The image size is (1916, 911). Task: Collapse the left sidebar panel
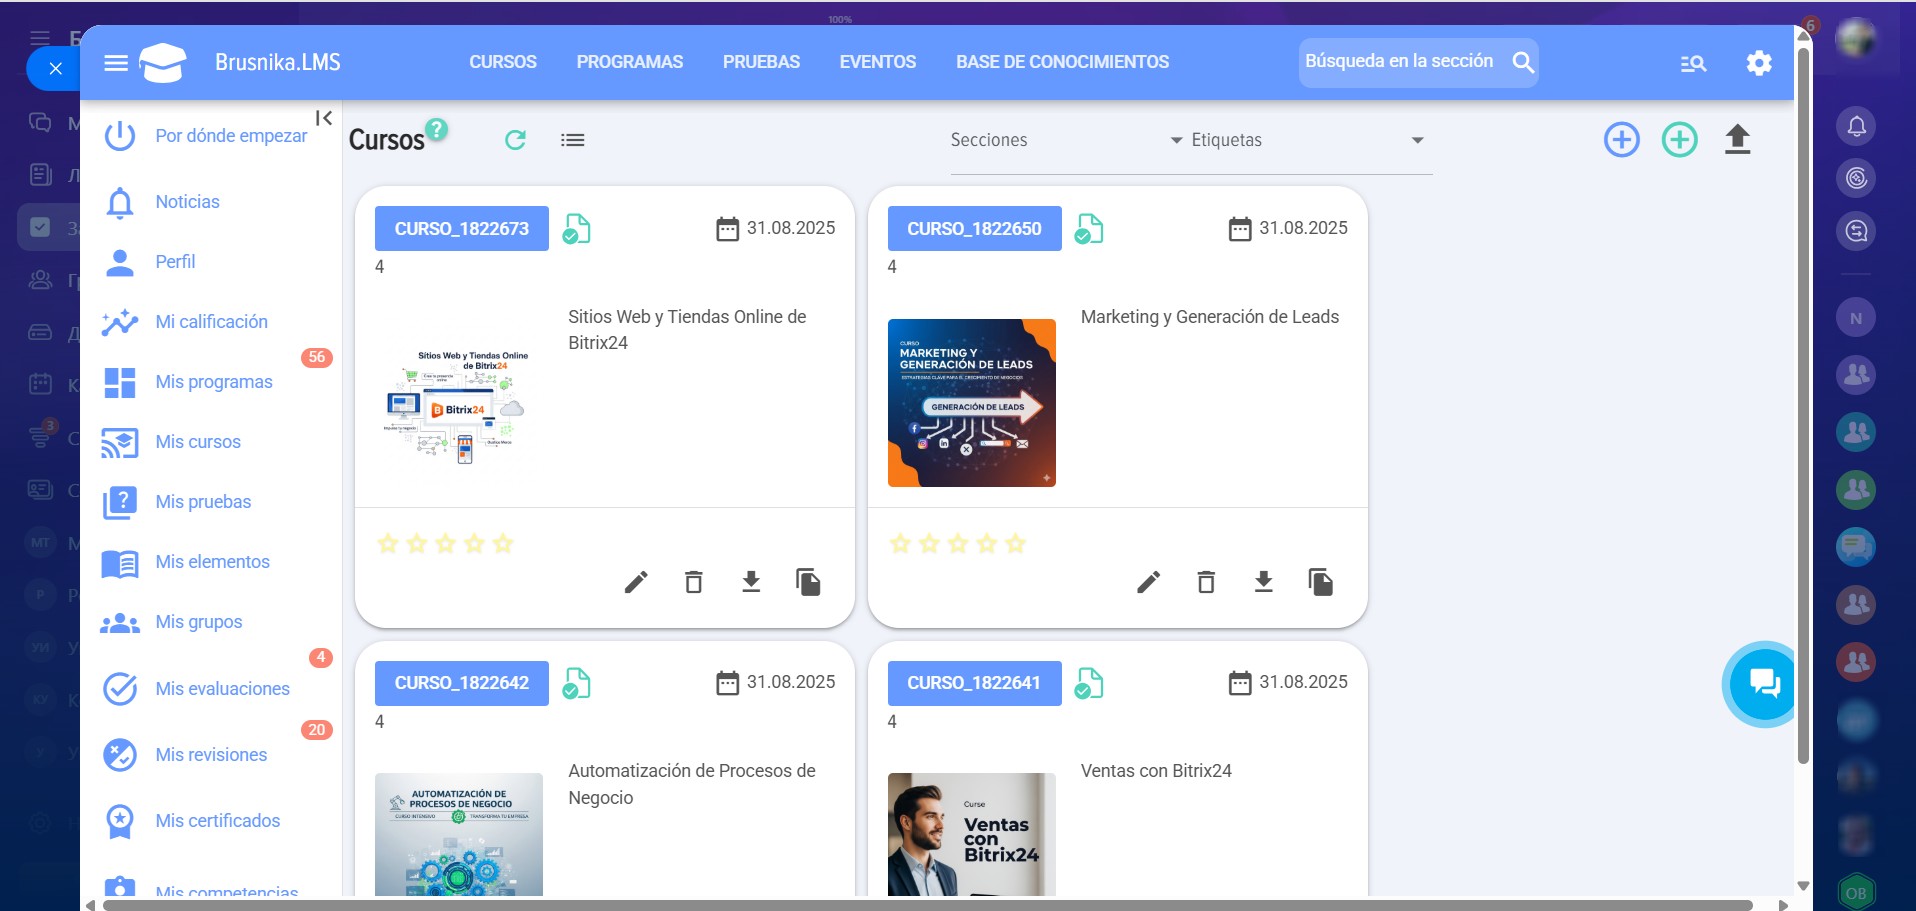(324, 118)
